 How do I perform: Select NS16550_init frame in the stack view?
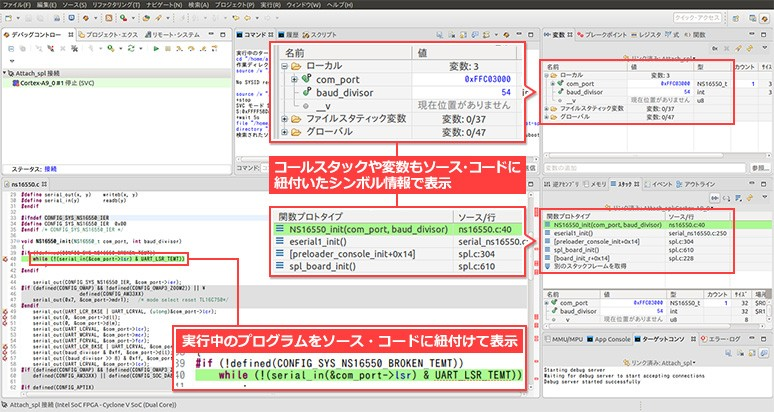pyautogui.click(x=600, y=224)
